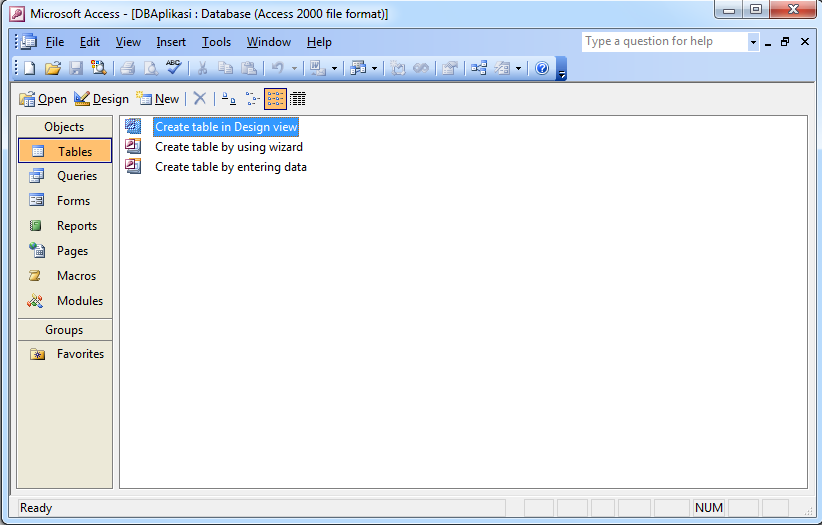
Task: Click the Groups bar header
Action: 64,330
